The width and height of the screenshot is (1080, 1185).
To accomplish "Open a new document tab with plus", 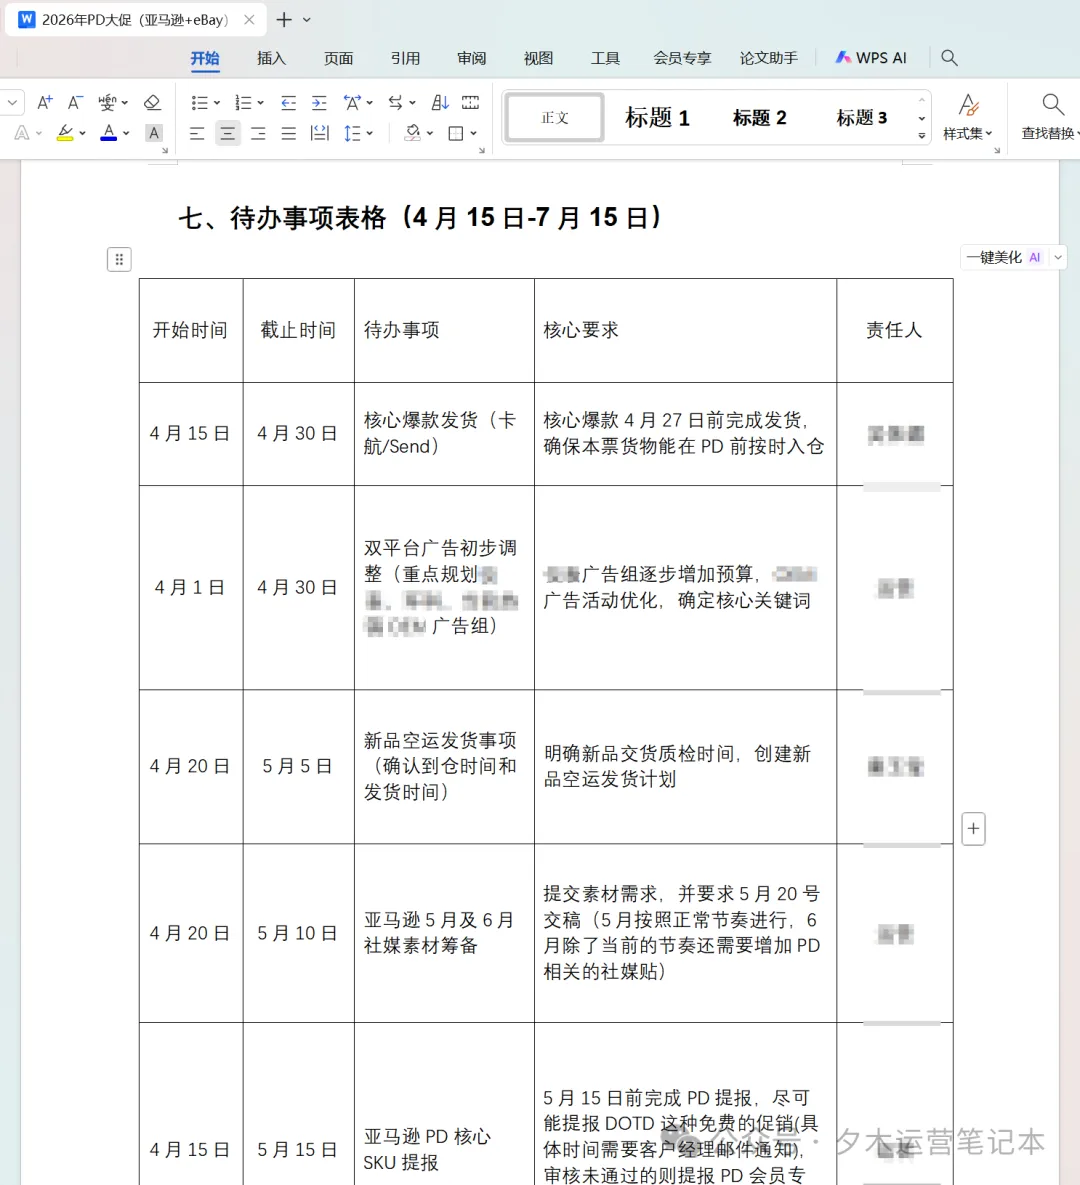I will pos(284,20).
